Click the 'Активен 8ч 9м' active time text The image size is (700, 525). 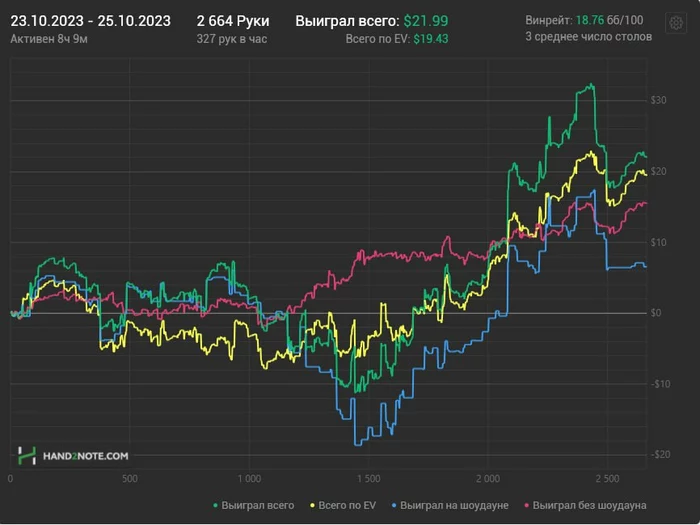click(x=49, y=39)
